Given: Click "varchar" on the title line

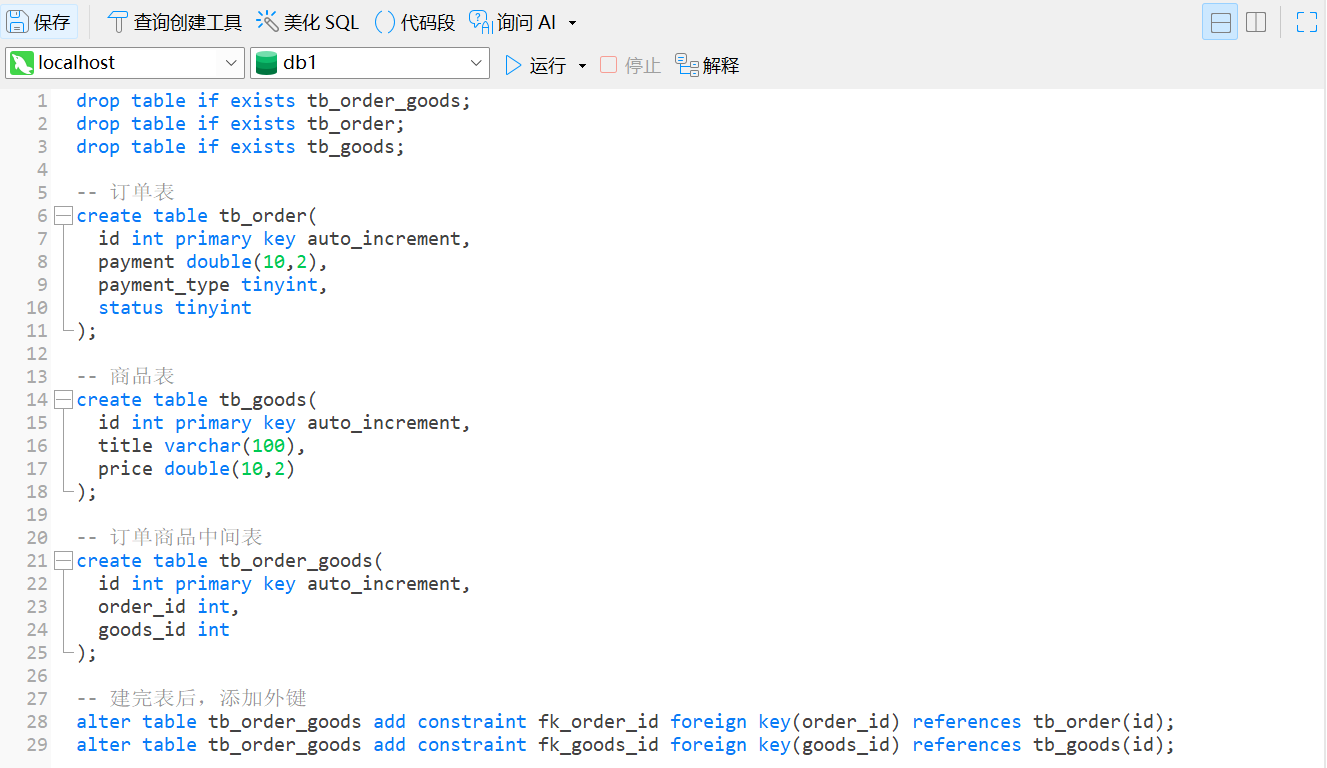Looking at the screenshot, I should click(203, 446).
